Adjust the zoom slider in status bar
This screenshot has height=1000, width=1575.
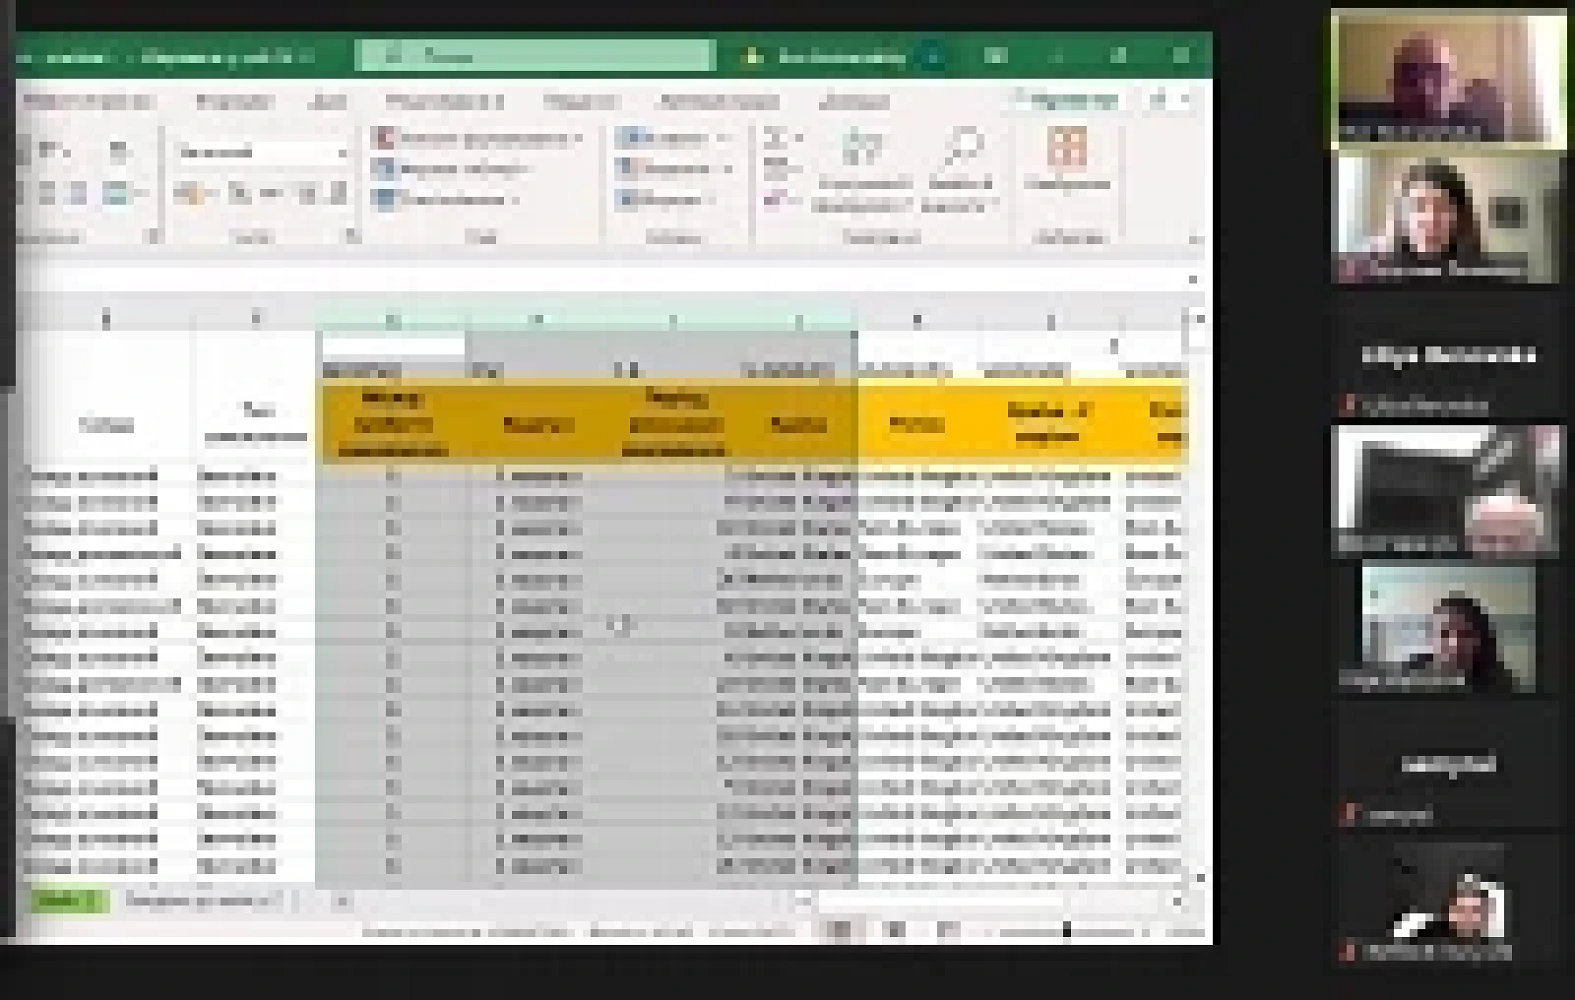1066,932
